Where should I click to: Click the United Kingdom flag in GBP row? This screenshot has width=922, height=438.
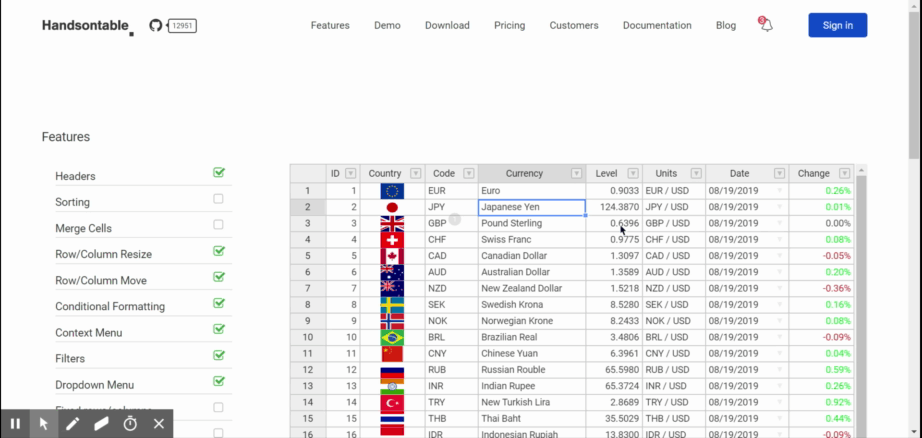click(392, 223)
